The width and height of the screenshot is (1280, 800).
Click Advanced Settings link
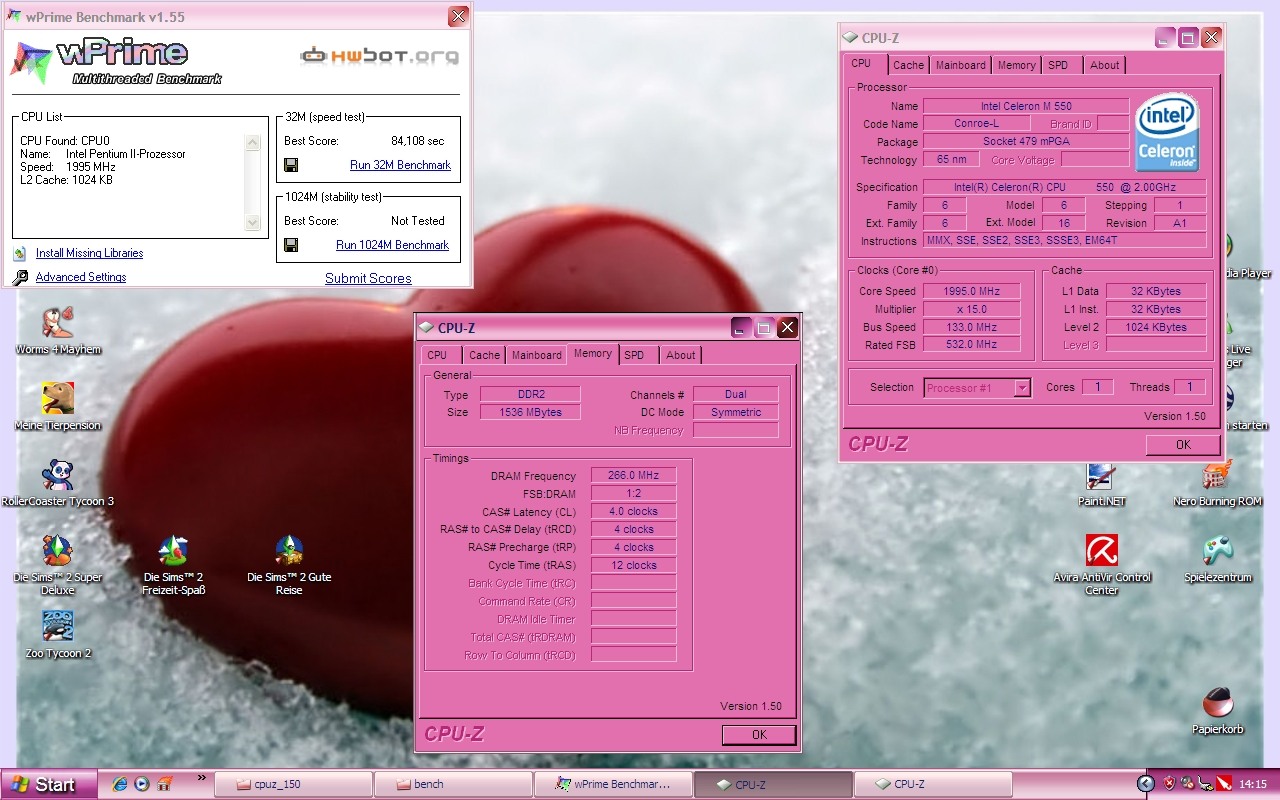click(81, 277)
